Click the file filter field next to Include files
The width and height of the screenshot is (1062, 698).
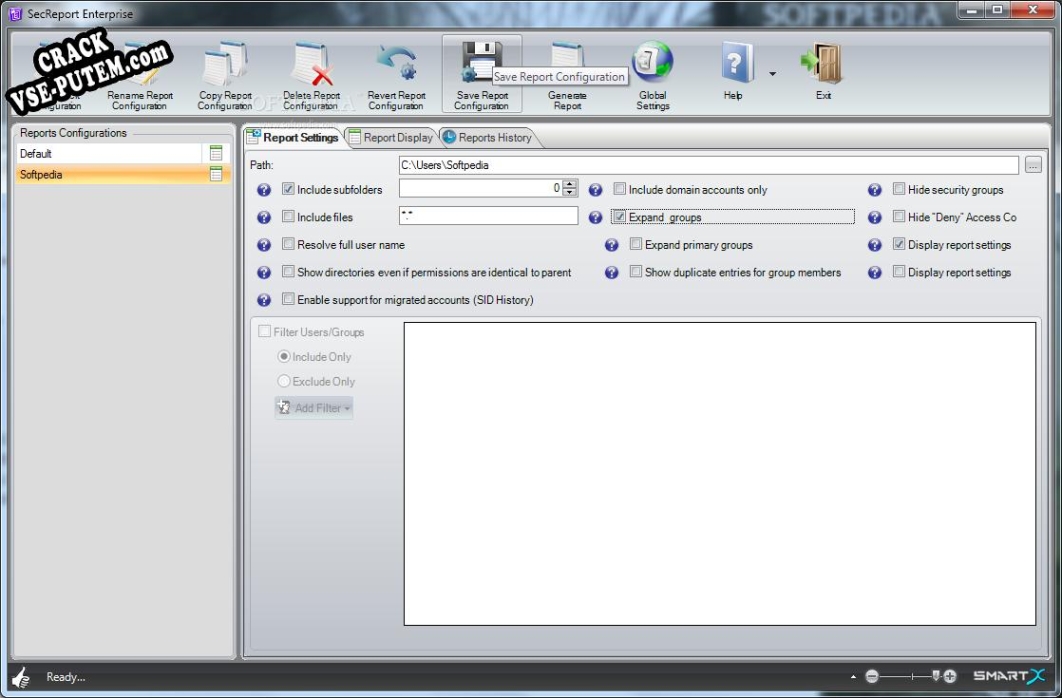[488, 216]
